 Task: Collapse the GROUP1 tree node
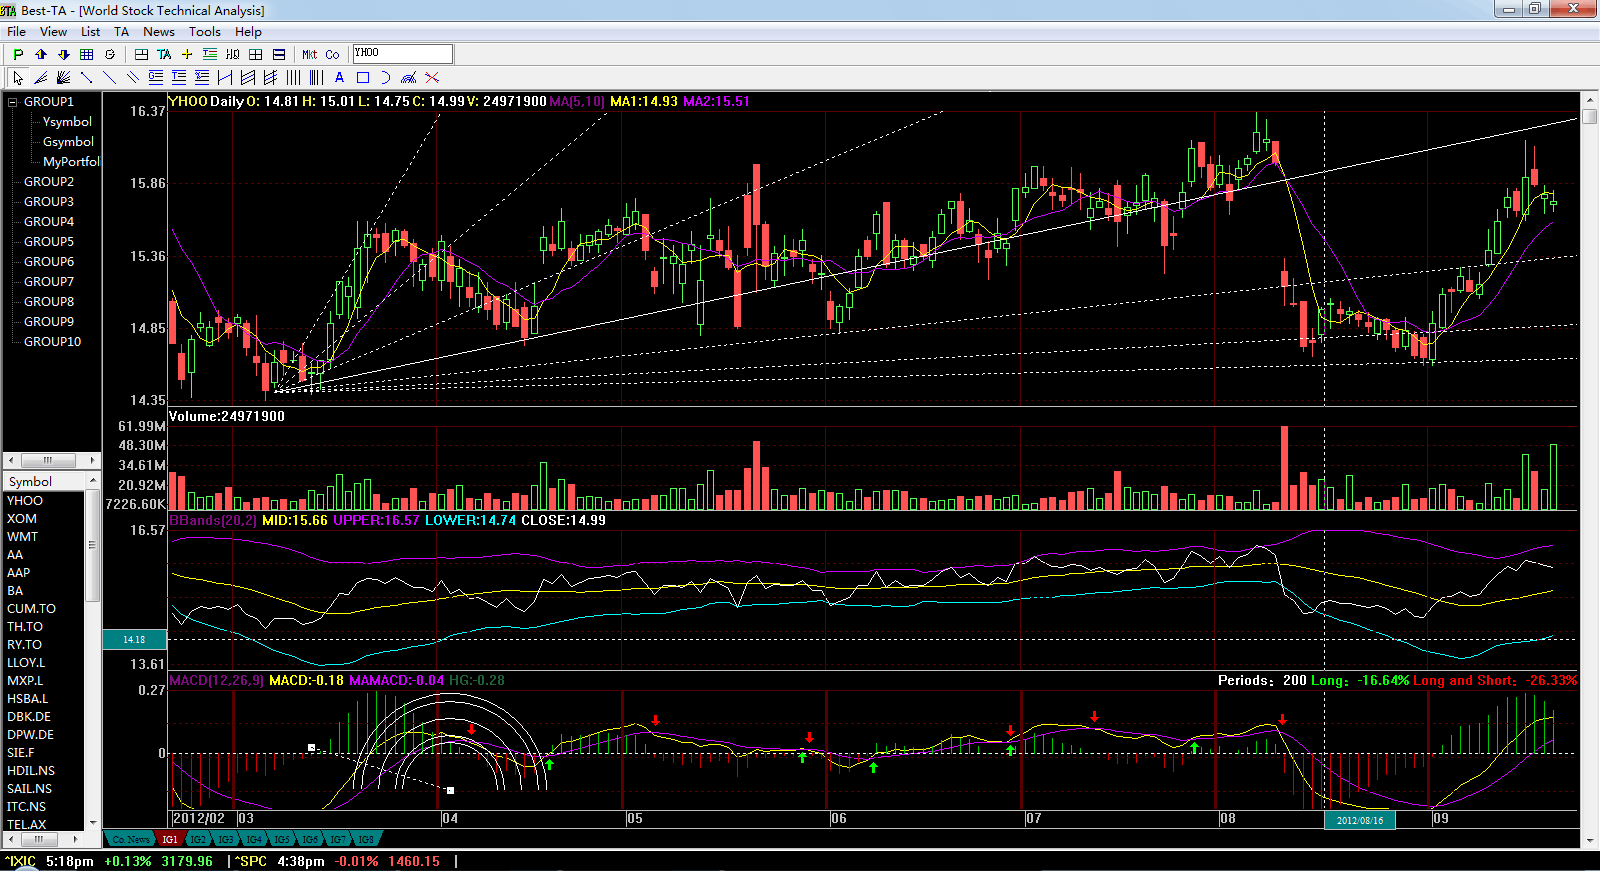click(x=13, y=102)
